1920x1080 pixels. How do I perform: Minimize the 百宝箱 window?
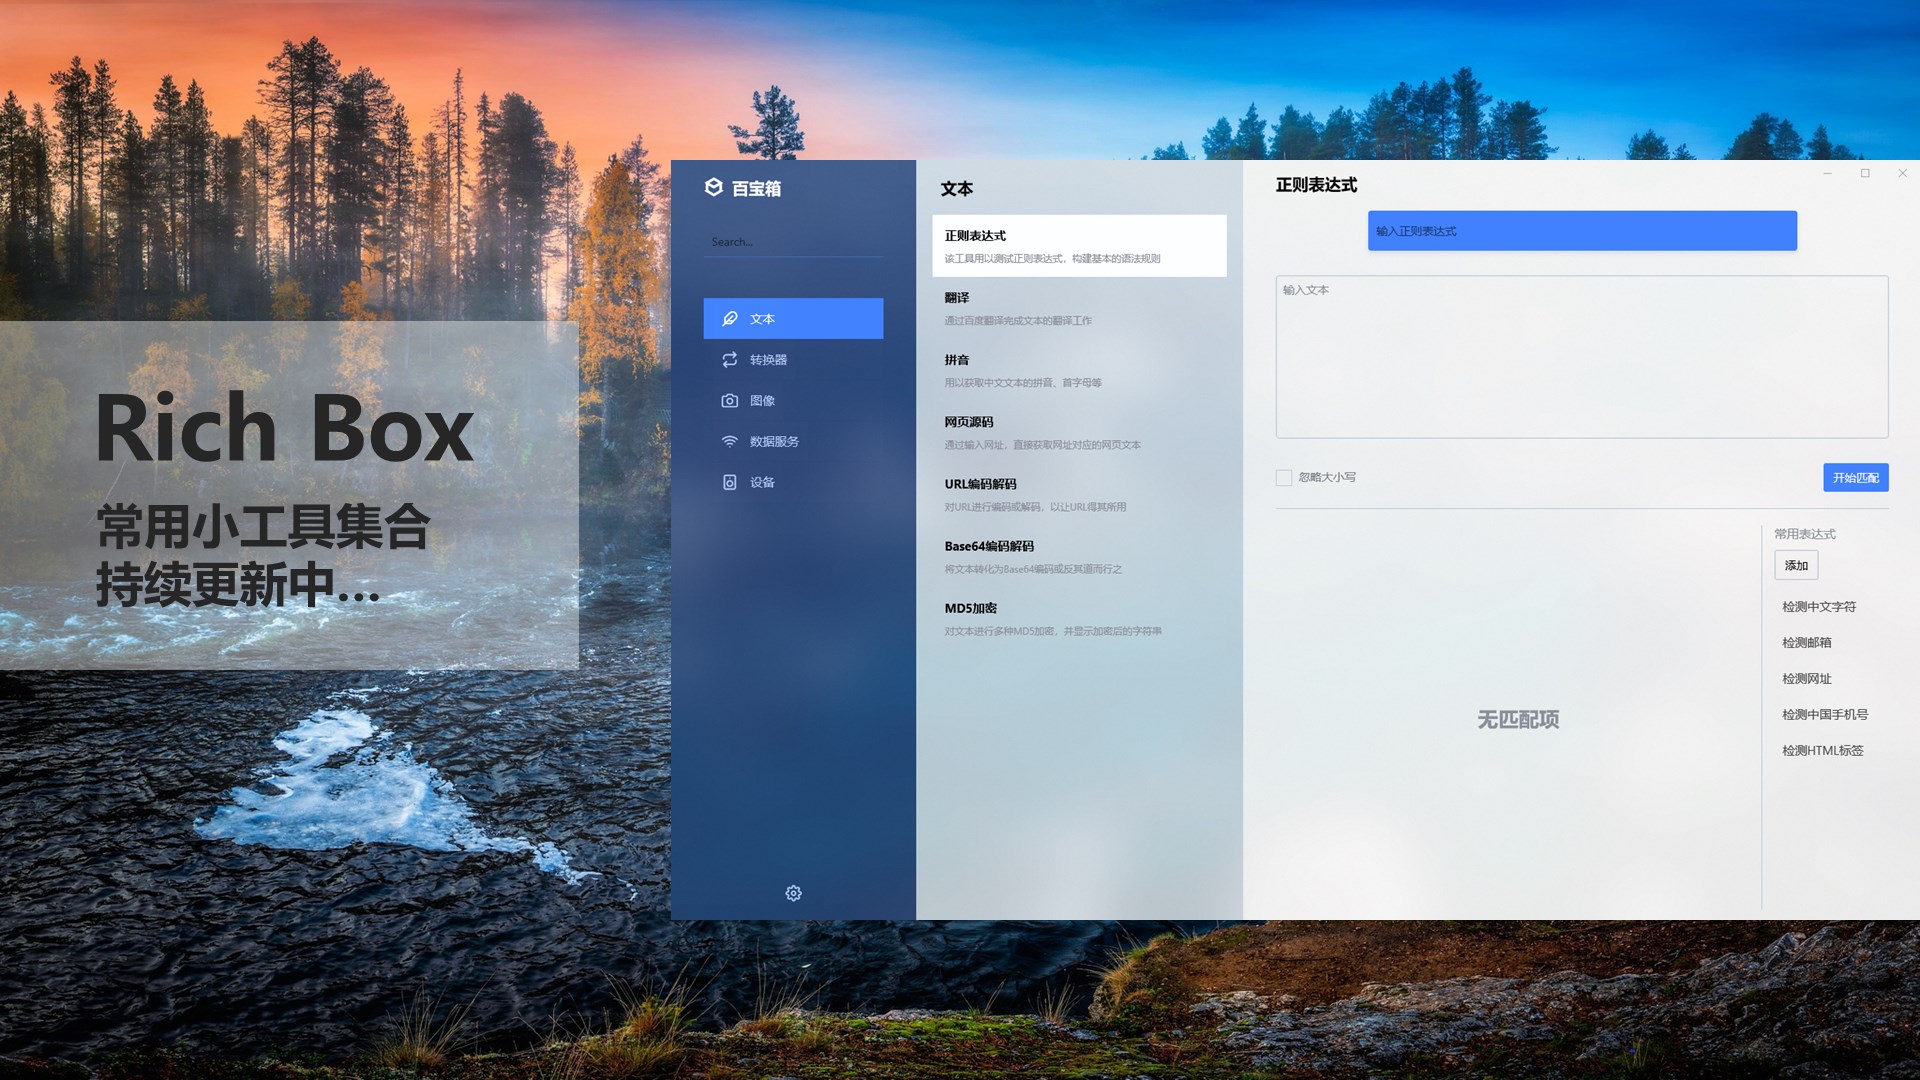pos(1827,173)
